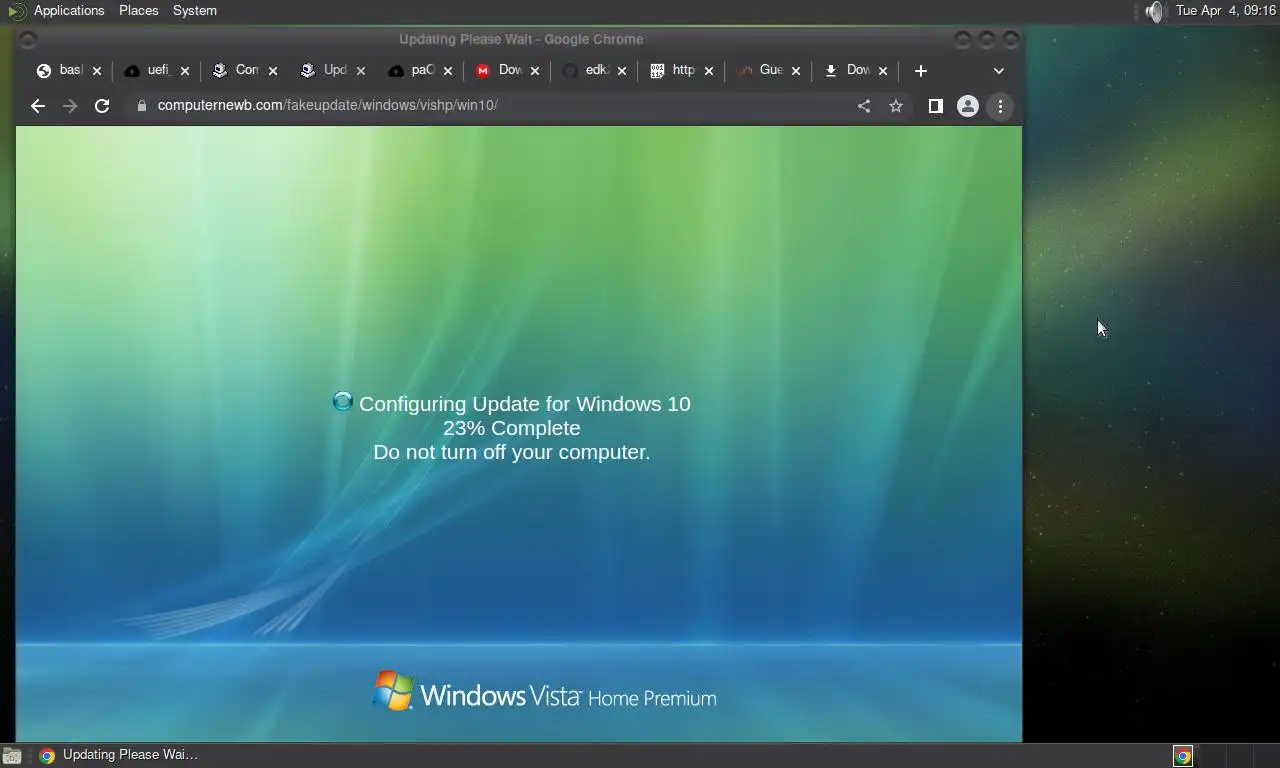Screen dimensions: 1280x768
Task: Reload the fake update page
Action: click(x=102, y=106)
